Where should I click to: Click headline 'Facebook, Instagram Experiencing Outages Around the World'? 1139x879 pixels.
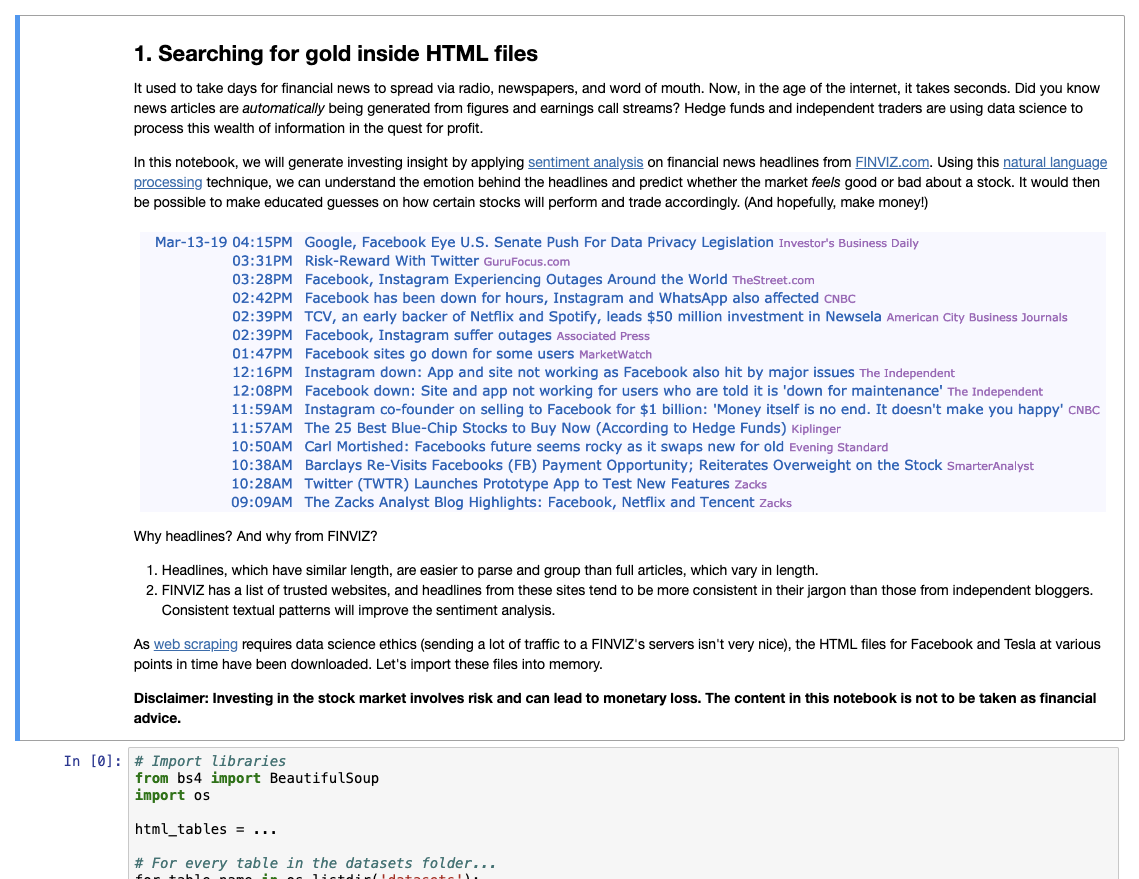click(x=516, y=280)
